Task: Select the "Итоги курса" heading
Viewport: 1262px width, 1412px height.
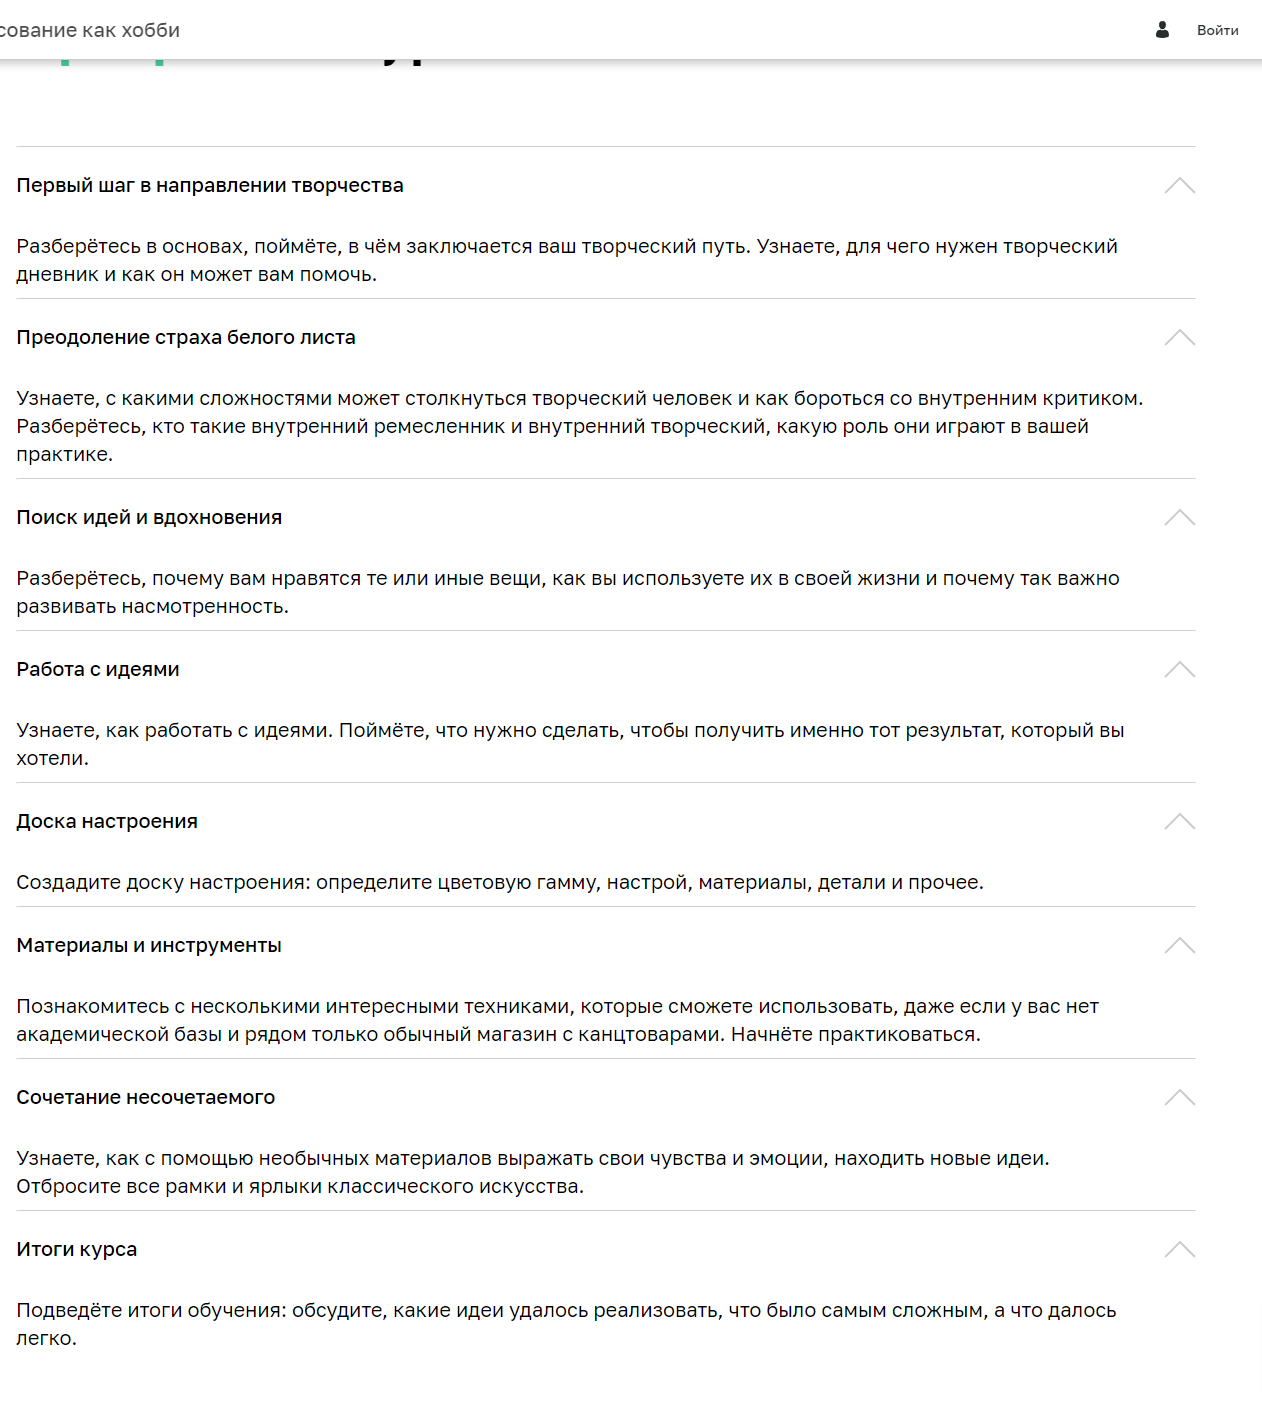Action: (x=76, y=1249)
